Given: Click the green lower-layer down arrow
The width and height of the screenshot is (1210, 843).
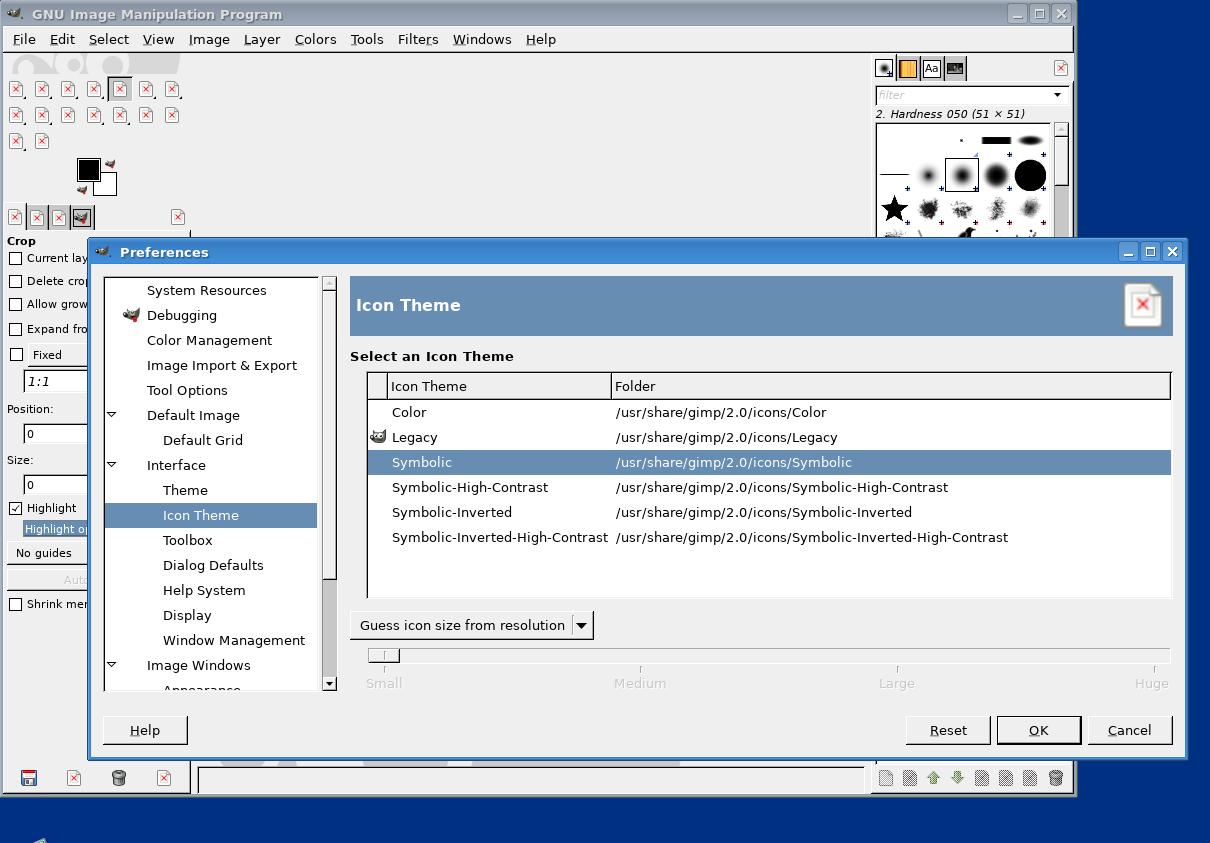Looking at the screenshot, I should pos(957,778).
